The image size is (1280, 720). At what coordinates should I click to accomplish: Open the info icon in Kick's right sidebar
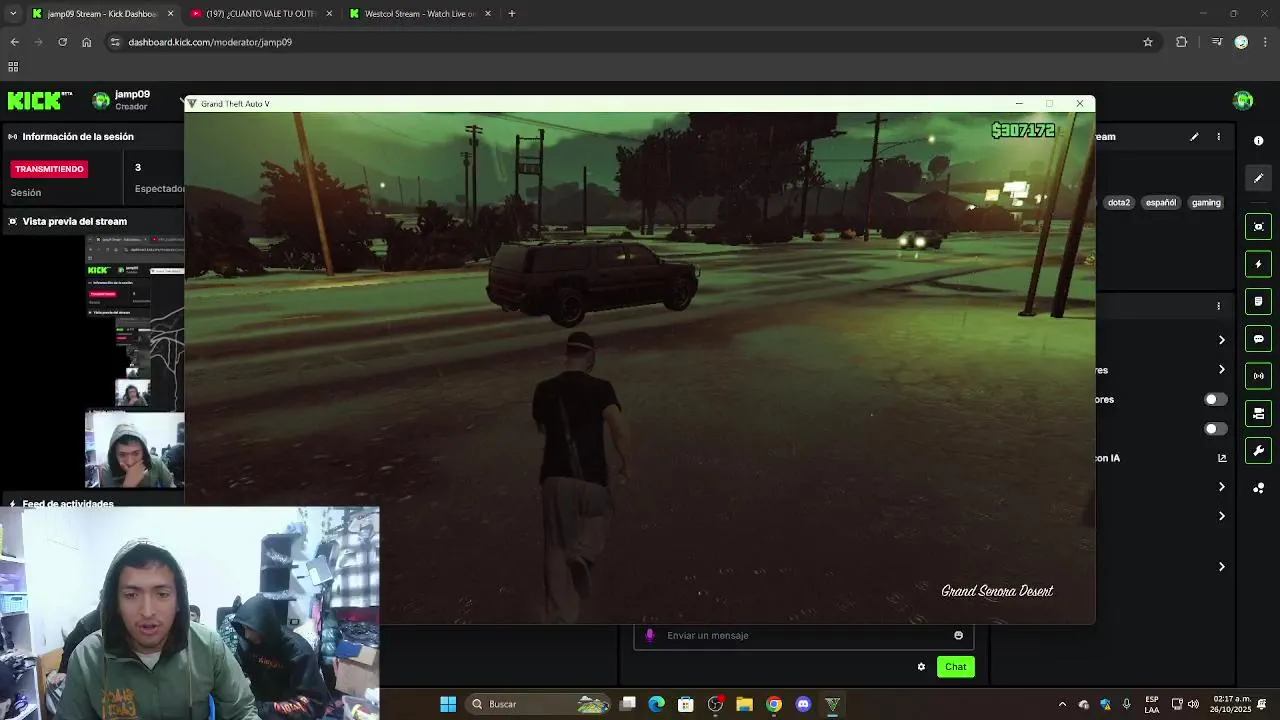tap(1258, 141)
